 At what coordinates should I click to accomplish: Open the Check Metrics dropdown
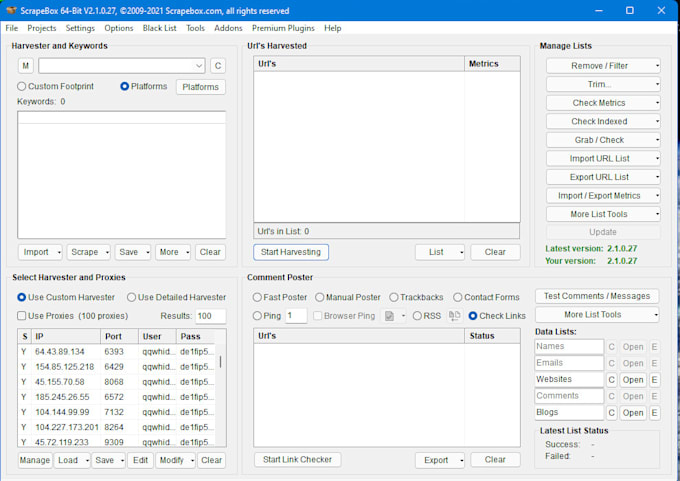pyautogui.click(x=657, y=103)
